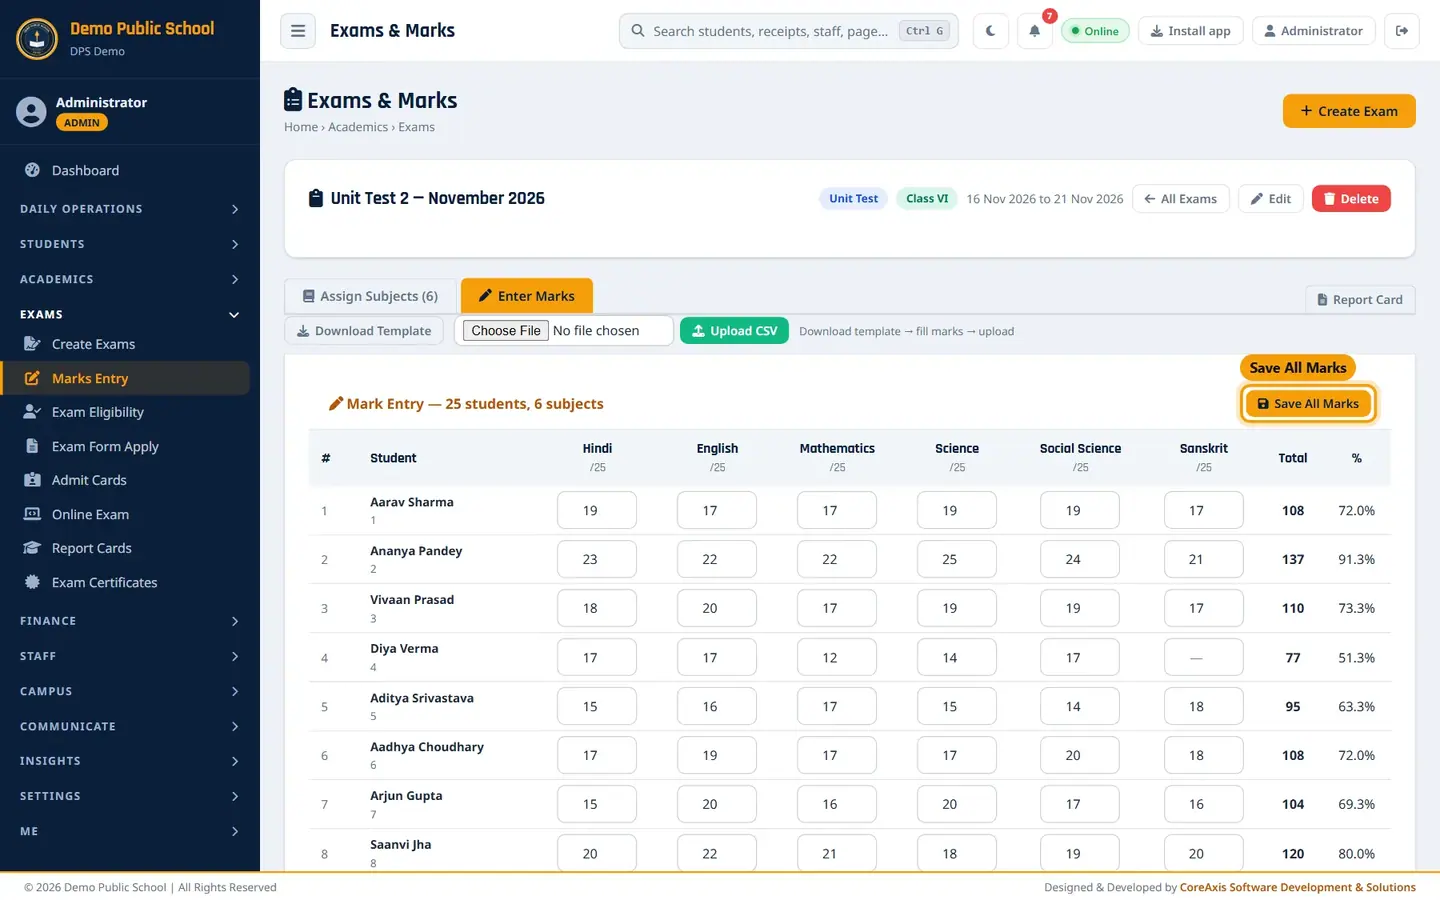Select Marks Entry in sidebar
The image size is (1440, 900).
point(125,378)
